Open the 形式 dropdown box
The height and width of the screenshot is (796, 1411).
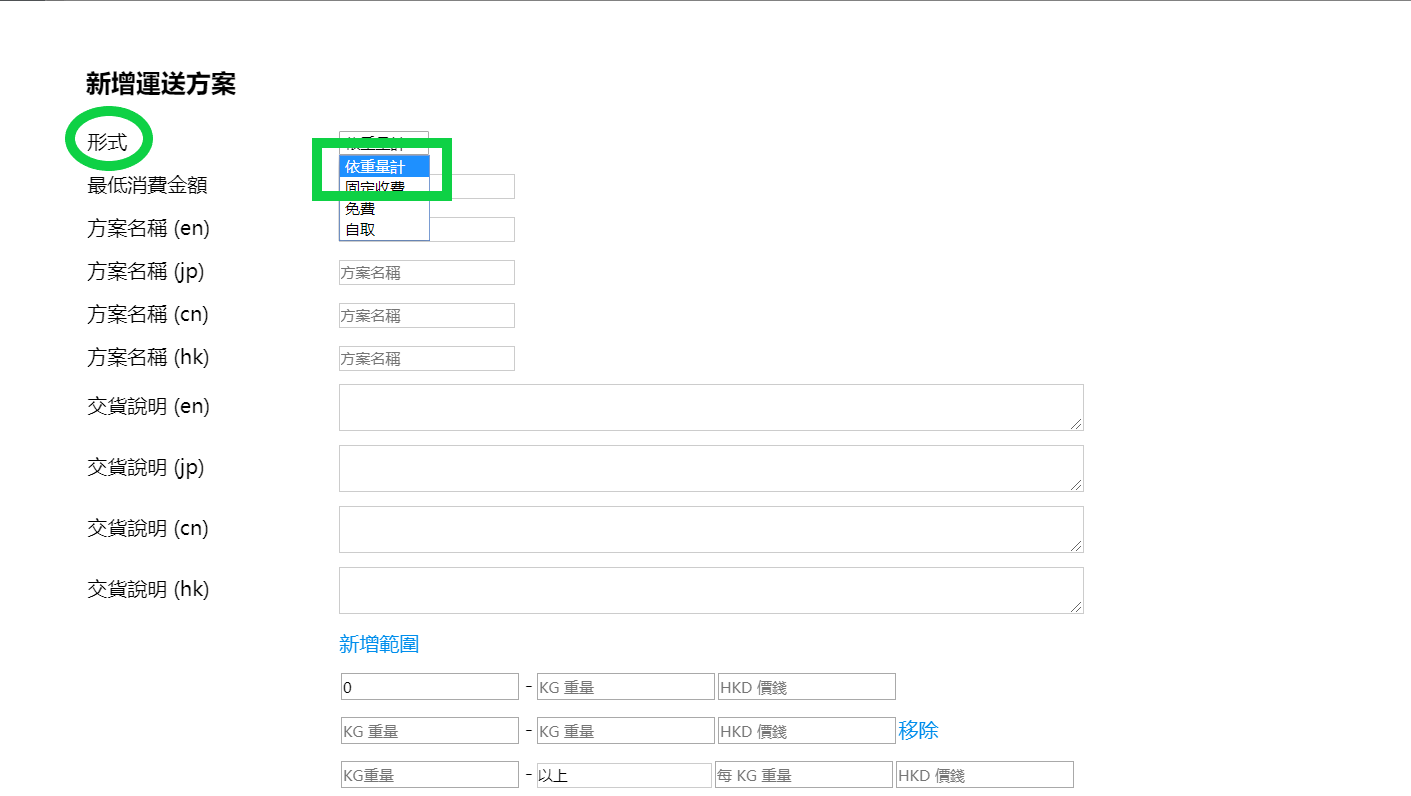(384, 142)
